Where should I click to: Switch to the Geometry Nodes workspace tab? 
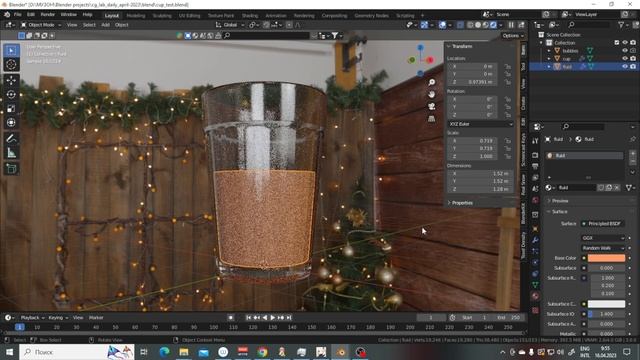(x=371, y=16)
